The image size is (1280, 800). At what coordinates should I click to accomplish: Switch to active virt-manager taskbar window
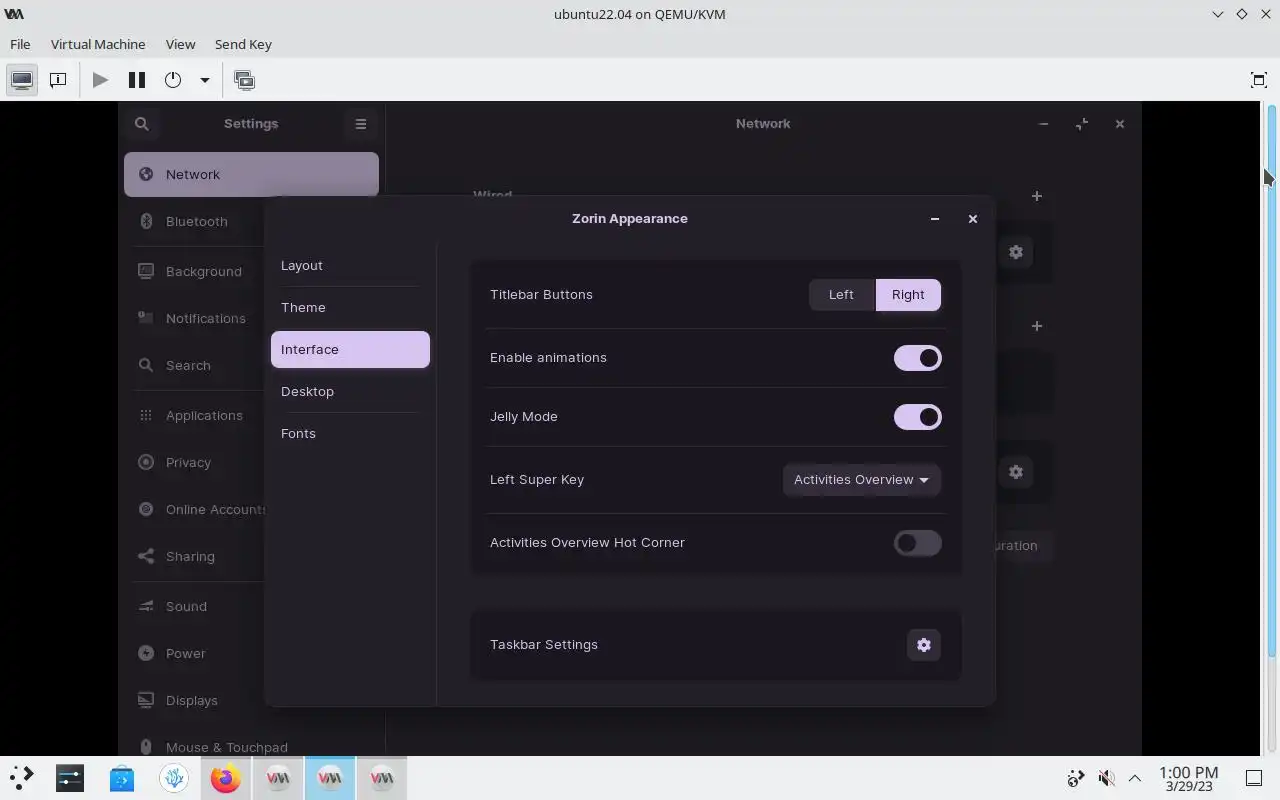tap(330, 778)
